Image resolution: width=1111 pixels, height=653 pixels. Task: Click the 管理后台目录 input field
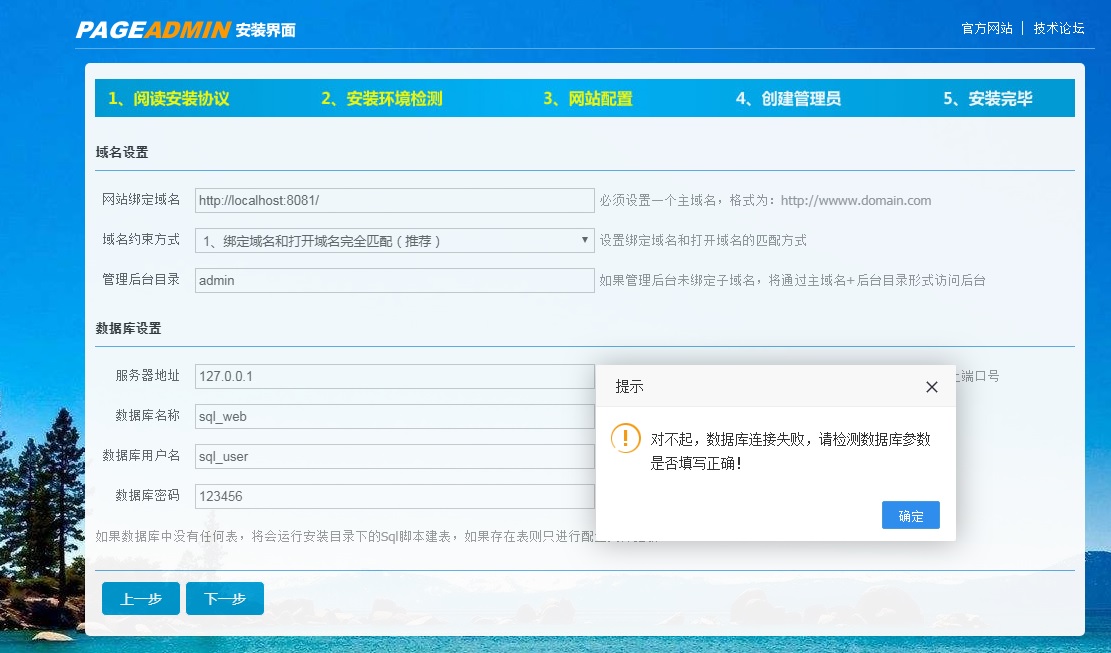[x=394, y=280]
